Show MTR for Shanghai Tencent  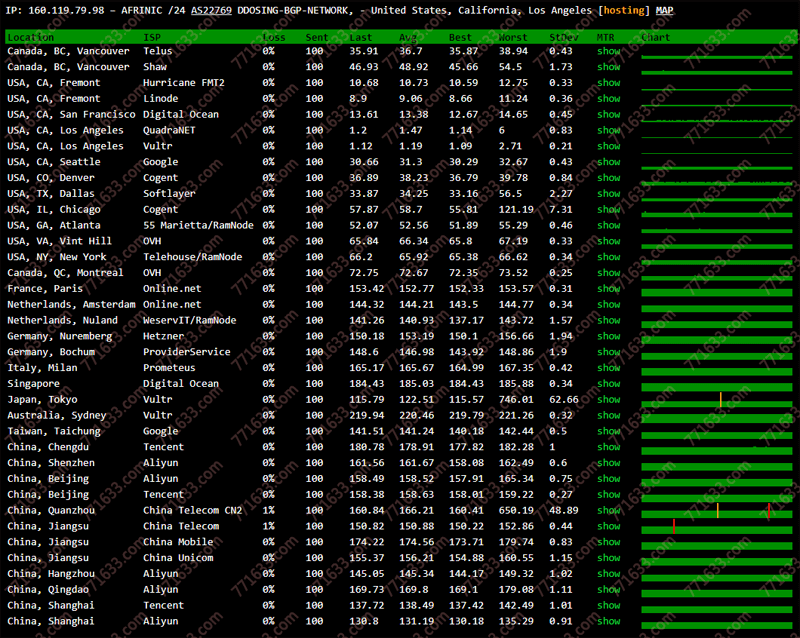609,605
